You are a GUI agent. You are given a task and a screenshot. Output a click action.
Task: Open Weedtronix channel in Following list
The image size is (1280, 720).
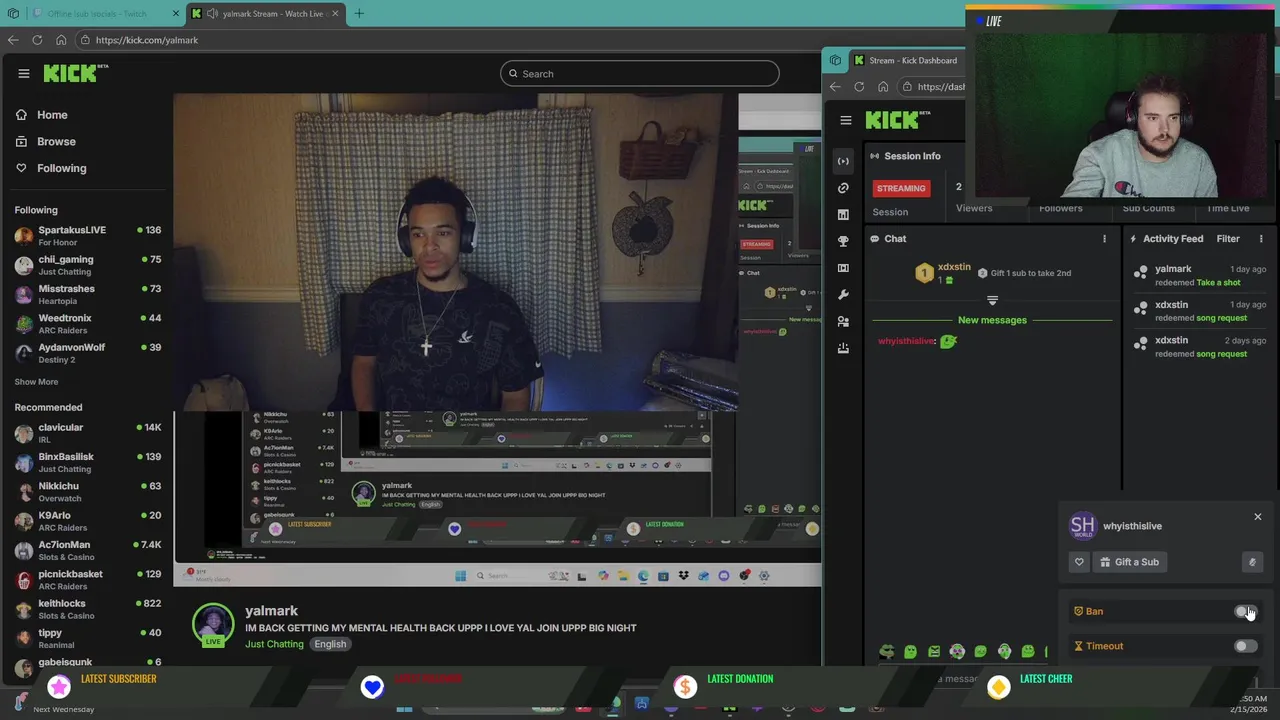click(x=88, y=323)
